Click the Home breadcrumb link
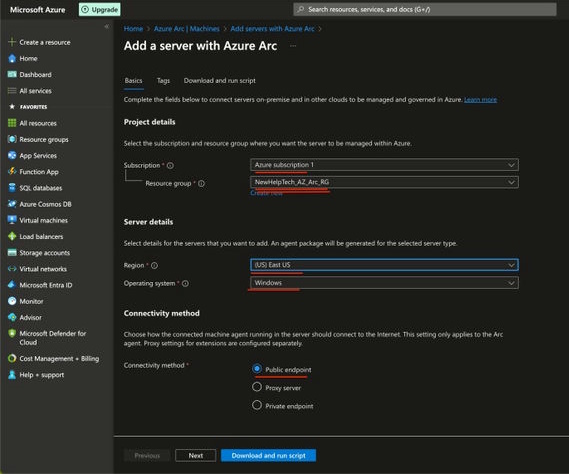This screenshot has height=474, width=569. [133, 29]
